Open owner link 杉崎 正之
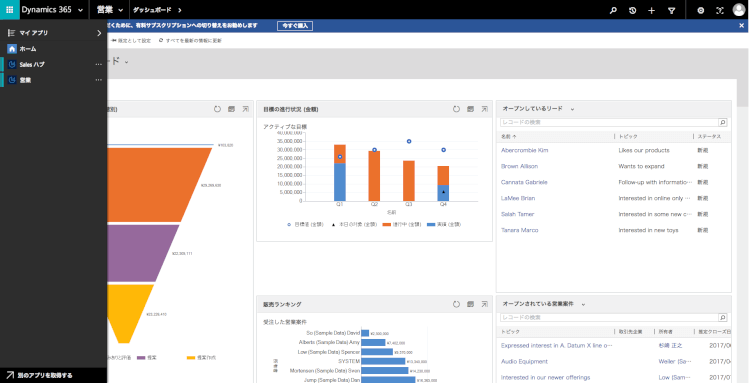Image resolution: width=750 pixels, height=383 pixels. 670,345
